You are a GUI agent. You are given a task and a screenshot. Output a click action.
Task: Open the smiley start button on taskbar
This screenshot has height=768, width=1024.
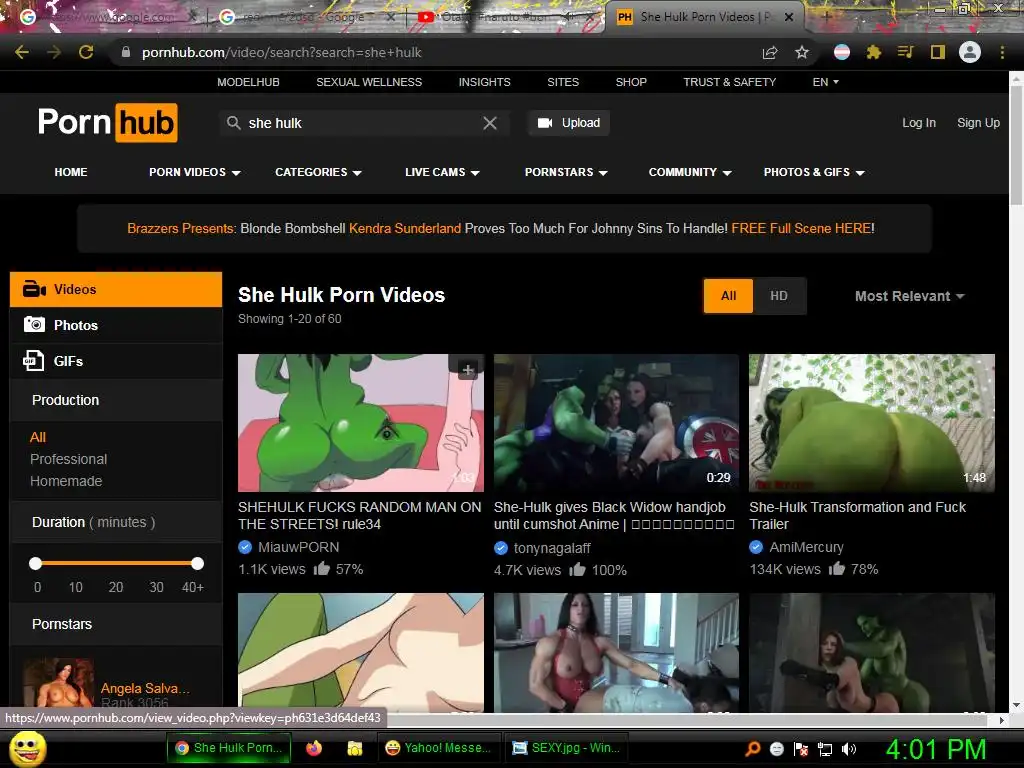(27, 748)
